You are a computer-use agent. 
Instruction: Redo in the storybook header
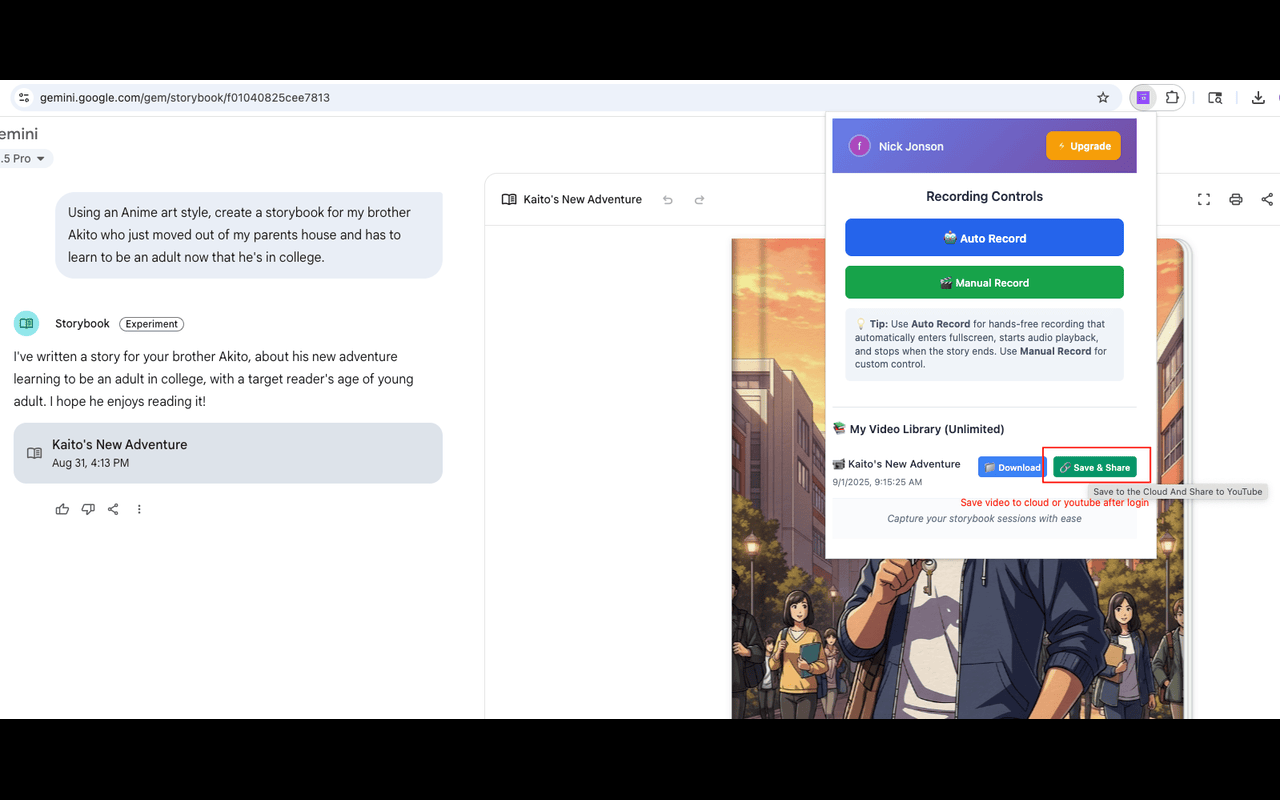pos(699,200)
